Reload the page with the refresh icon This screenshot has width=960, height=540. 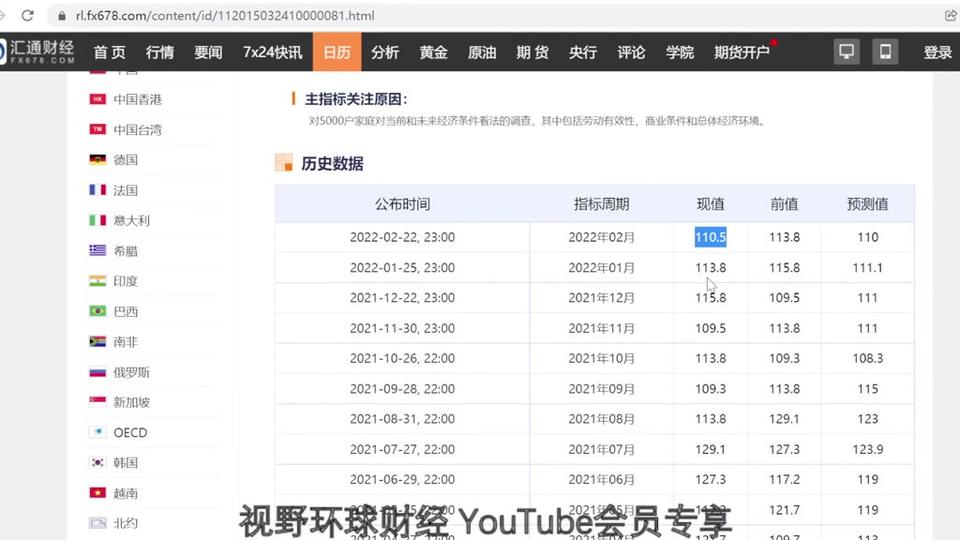[28, 15]
